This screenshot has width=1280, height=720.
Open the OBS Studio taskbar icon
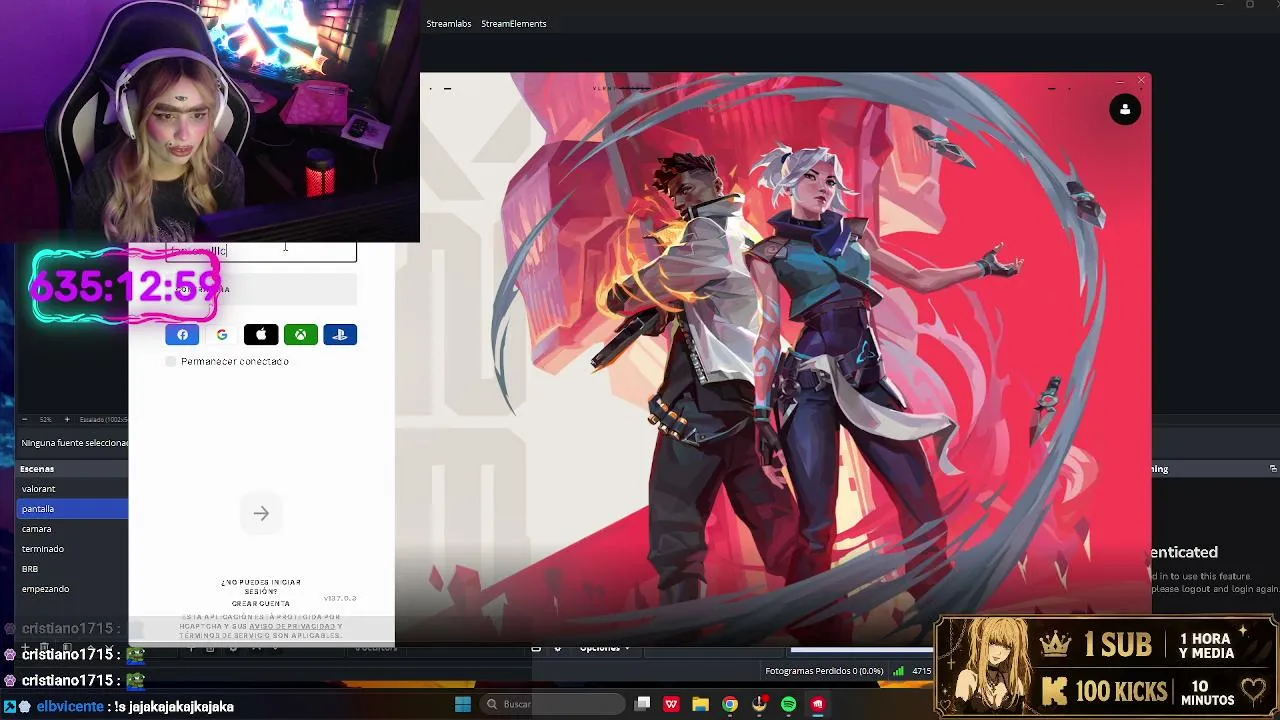[762, 704]
